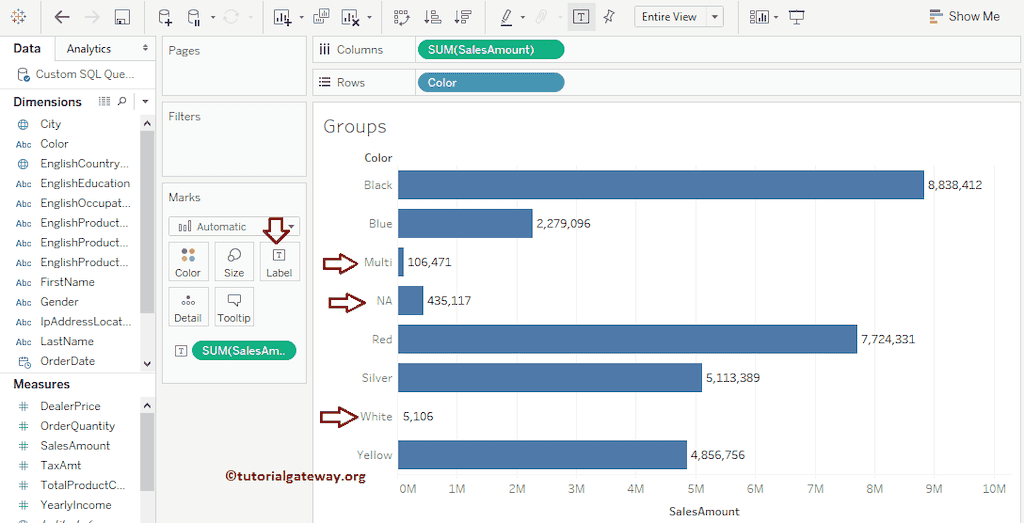1024x523 pixels.
Task: Click the Presentation Mode icon
Action: coord(796,17)
